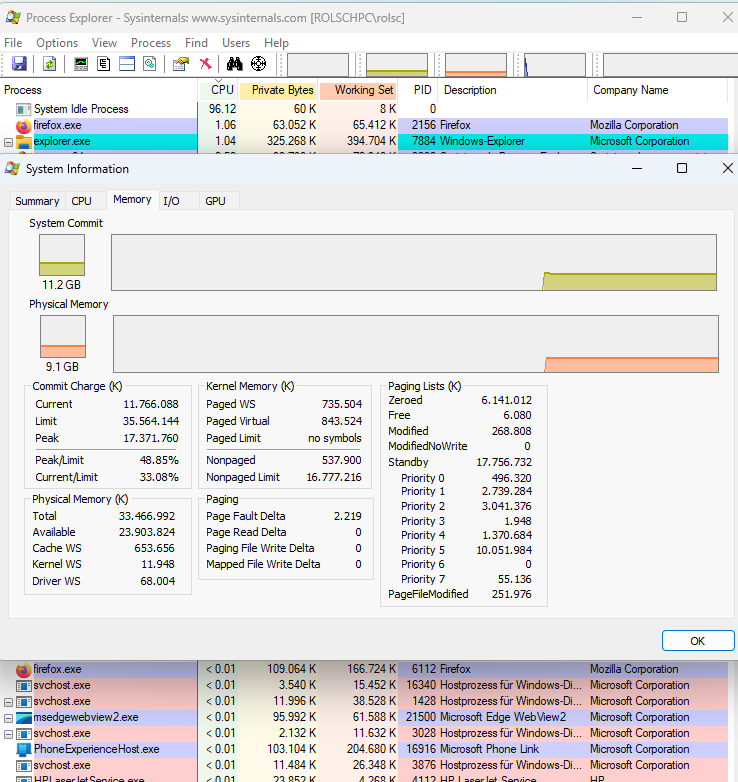Open the Help menu
Image resolution: width=738 pixels, height=782 pixels.
pos(276,43)
